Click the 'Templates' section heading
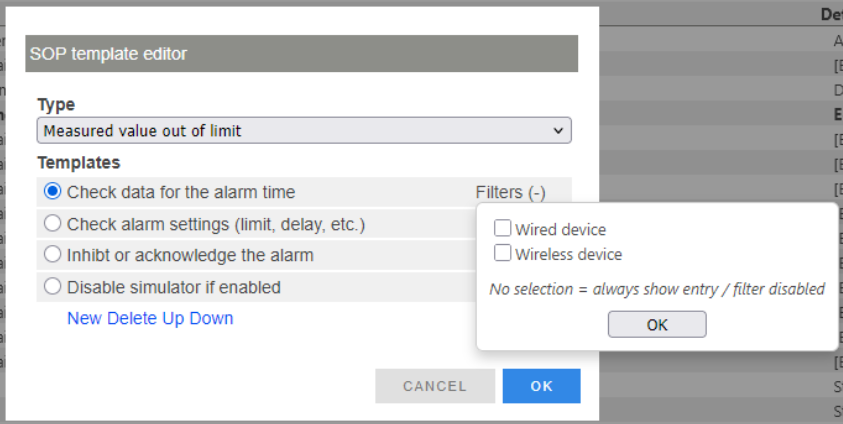Viewport: 843px width, 424px height. coord(78,162)
